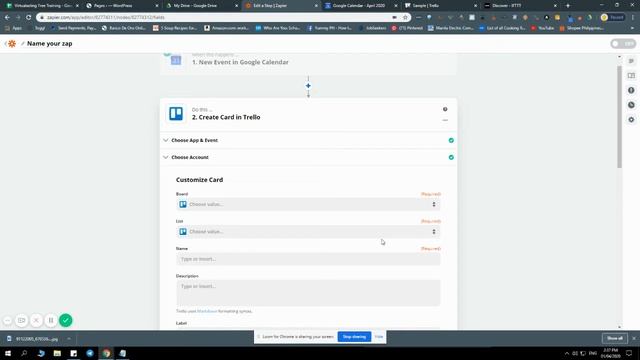Open the List dropdown
The image size is (640, 360).
(x=308, y=232)
